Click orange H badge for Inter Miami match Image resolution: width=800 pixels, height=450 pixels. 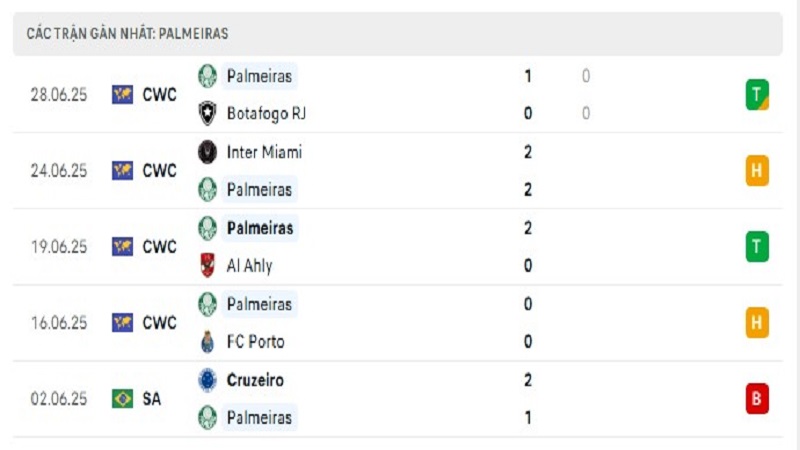(x=757, y=170)
